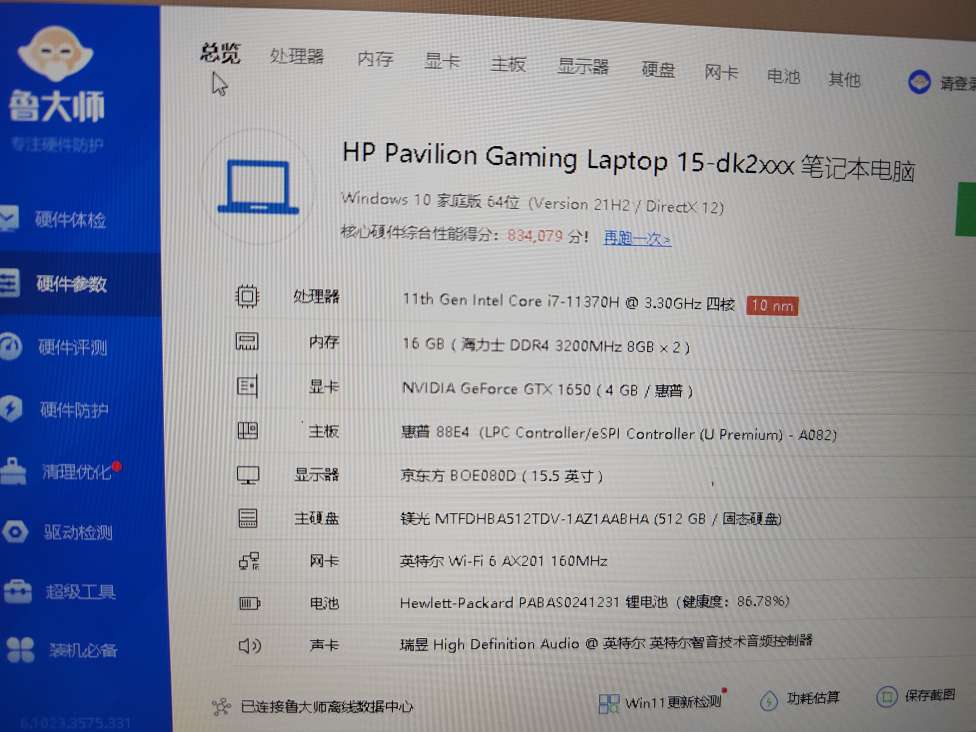Screen dimensions: 976x732
Task: Click the 功耗估算 button
Action: tap(801, 699)
